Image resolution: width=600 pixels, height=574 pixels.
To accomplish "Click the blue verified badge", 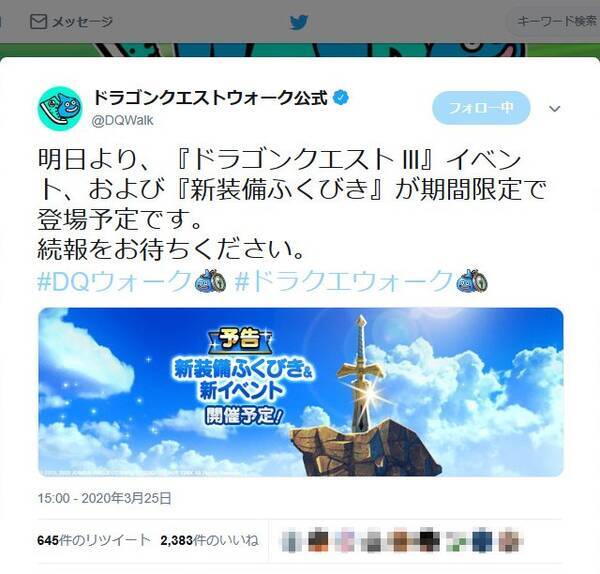I will click(x=341, y=98).
